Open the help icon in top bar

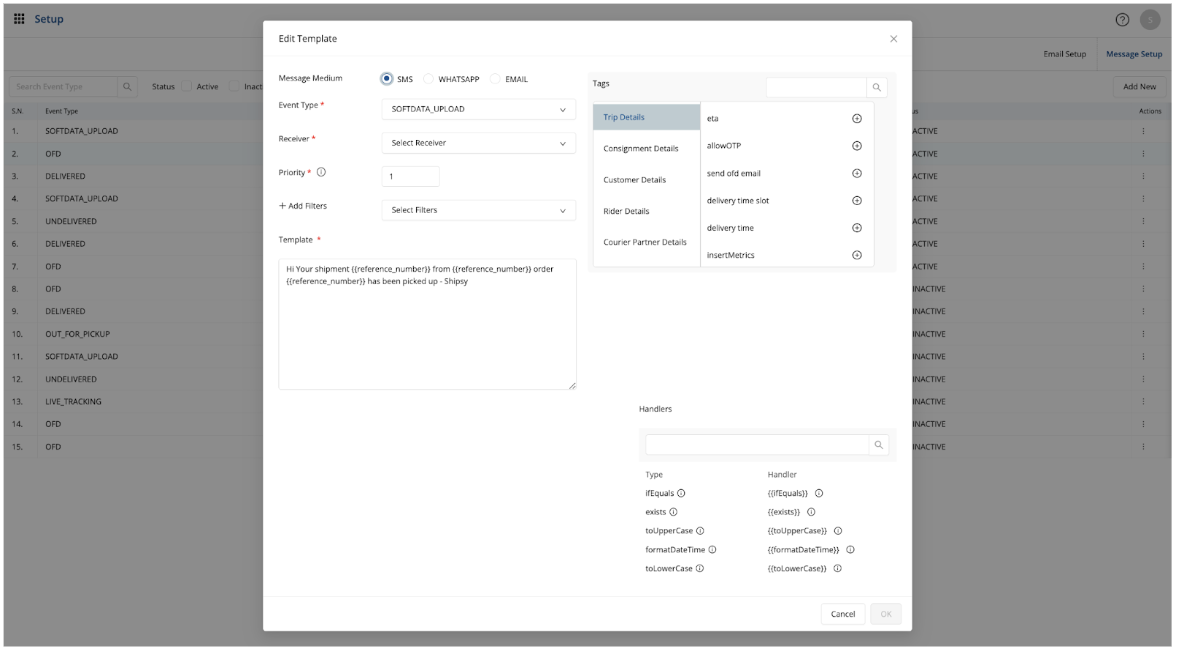tap(1122, 20)
